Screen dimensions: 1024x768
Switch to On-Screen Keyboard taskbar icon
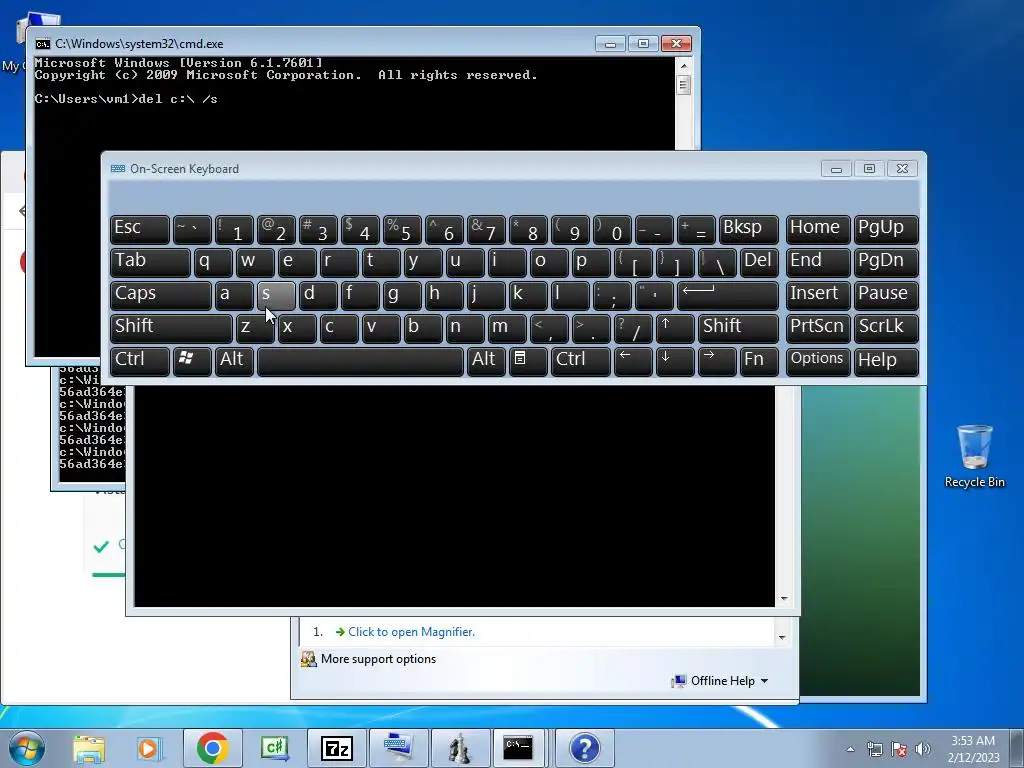pos(399,748)
